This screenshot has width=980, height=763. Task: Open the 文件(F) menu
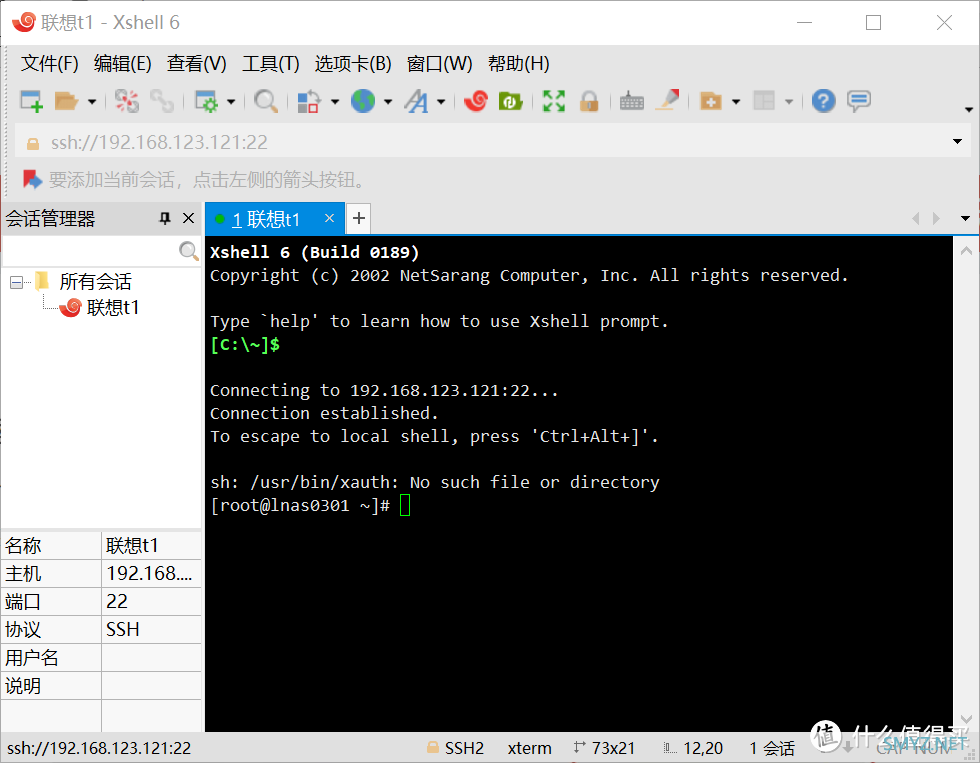tap(49, 63)
